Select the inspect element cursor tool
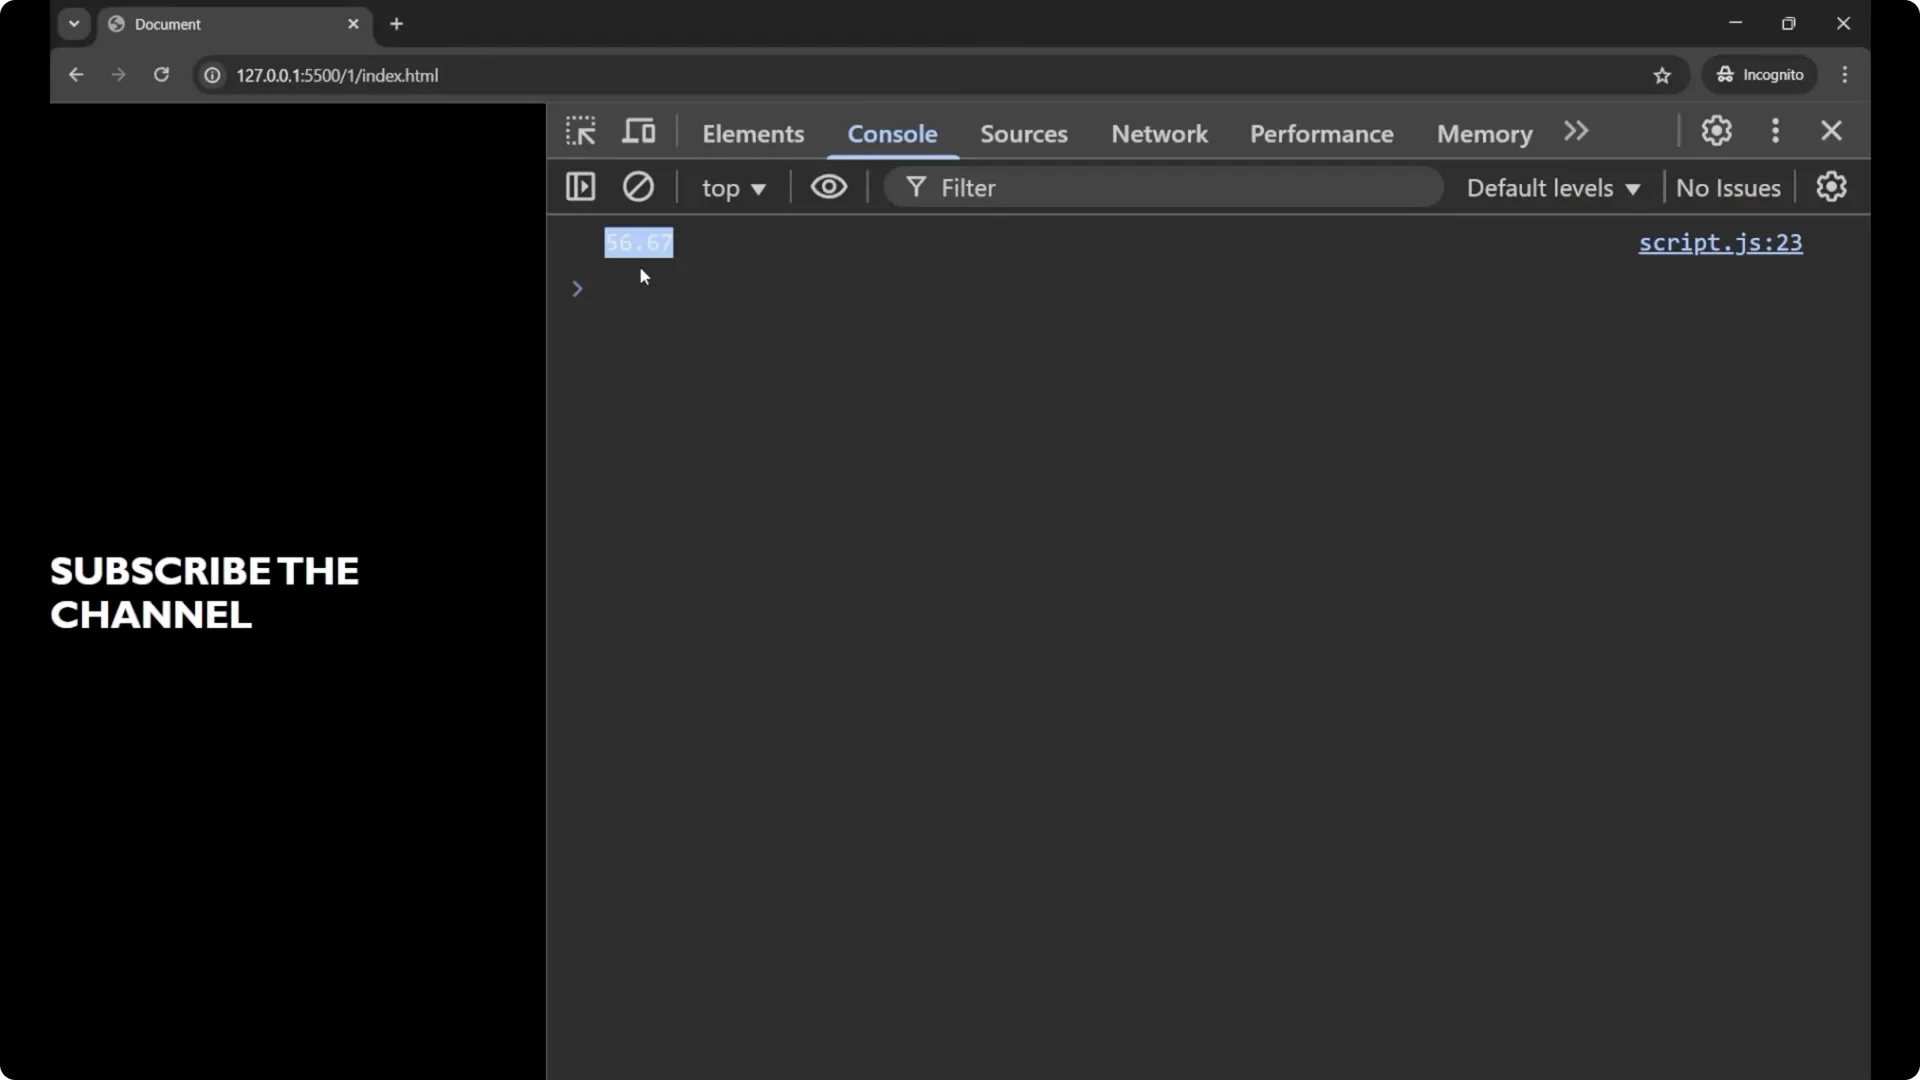The width and height of the screenshot is (1920, 1080). [581, 131]
